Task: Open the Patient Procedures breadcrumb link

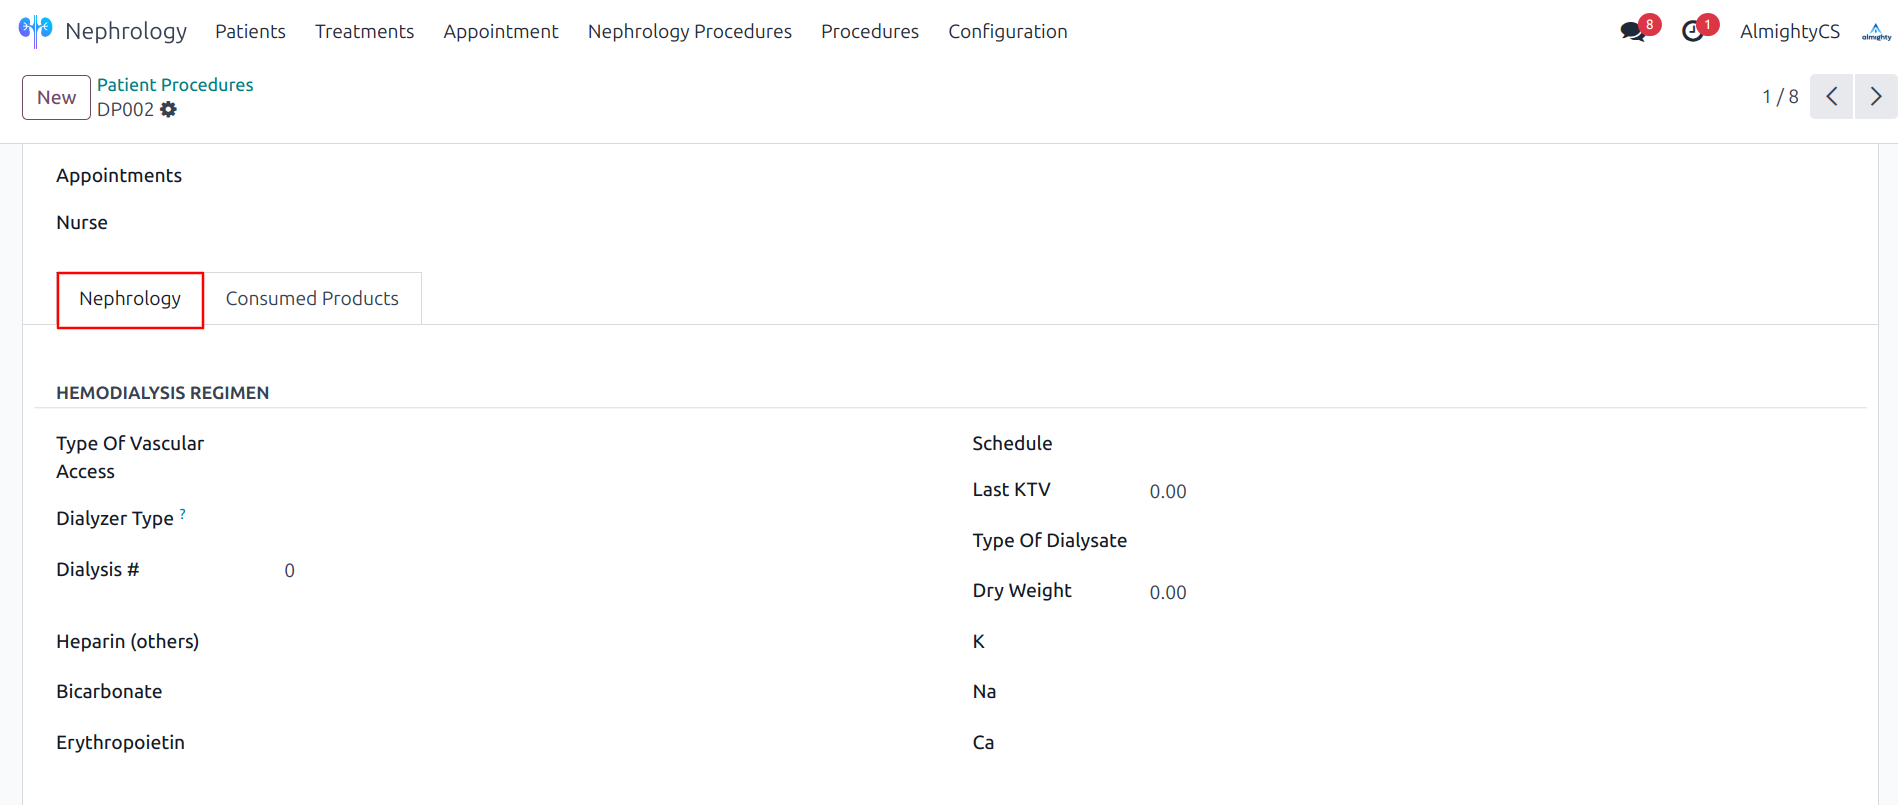Action: click(x=175, y=85)
